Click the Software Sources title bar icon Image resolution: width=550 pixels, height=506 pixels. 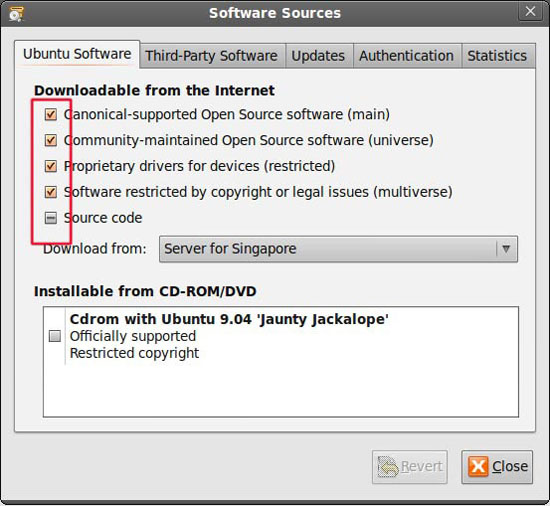click(16, 14)
